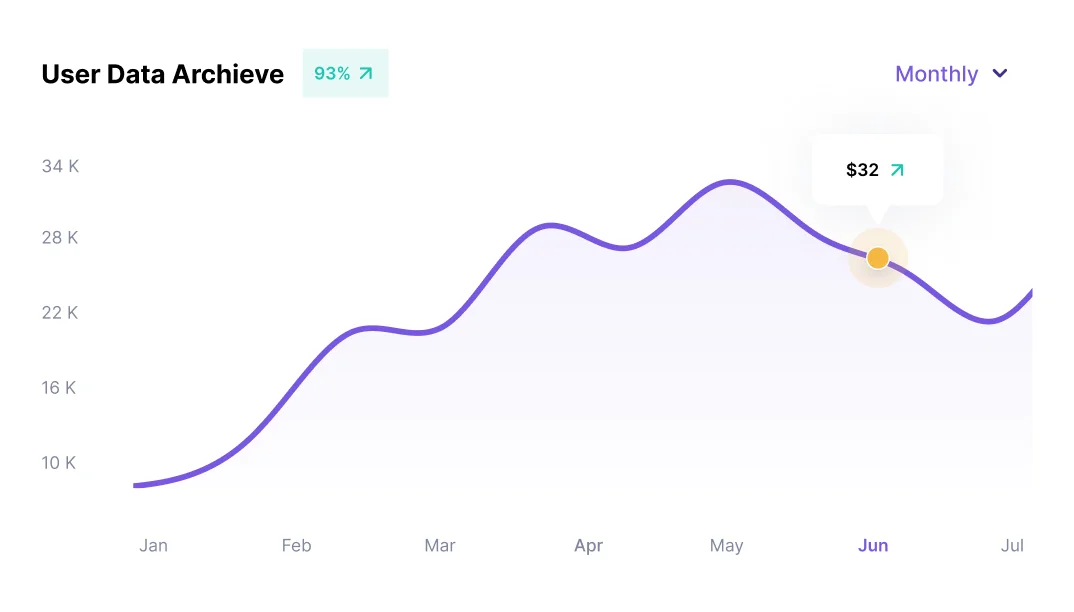Click the 16 K axis label
The width and height of the screenshot is (1074, 612).
click(59, 388)
